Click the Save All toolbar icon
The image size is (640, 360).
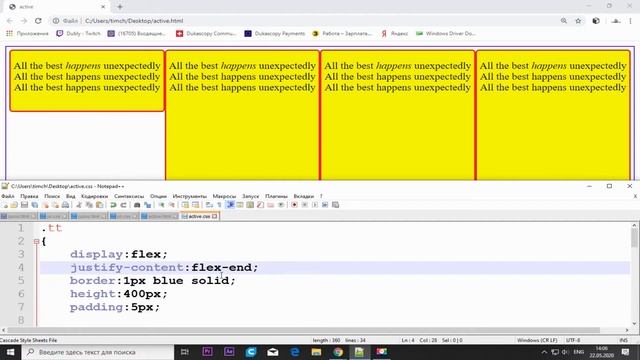pyautogui.click(x=35, y=205)
